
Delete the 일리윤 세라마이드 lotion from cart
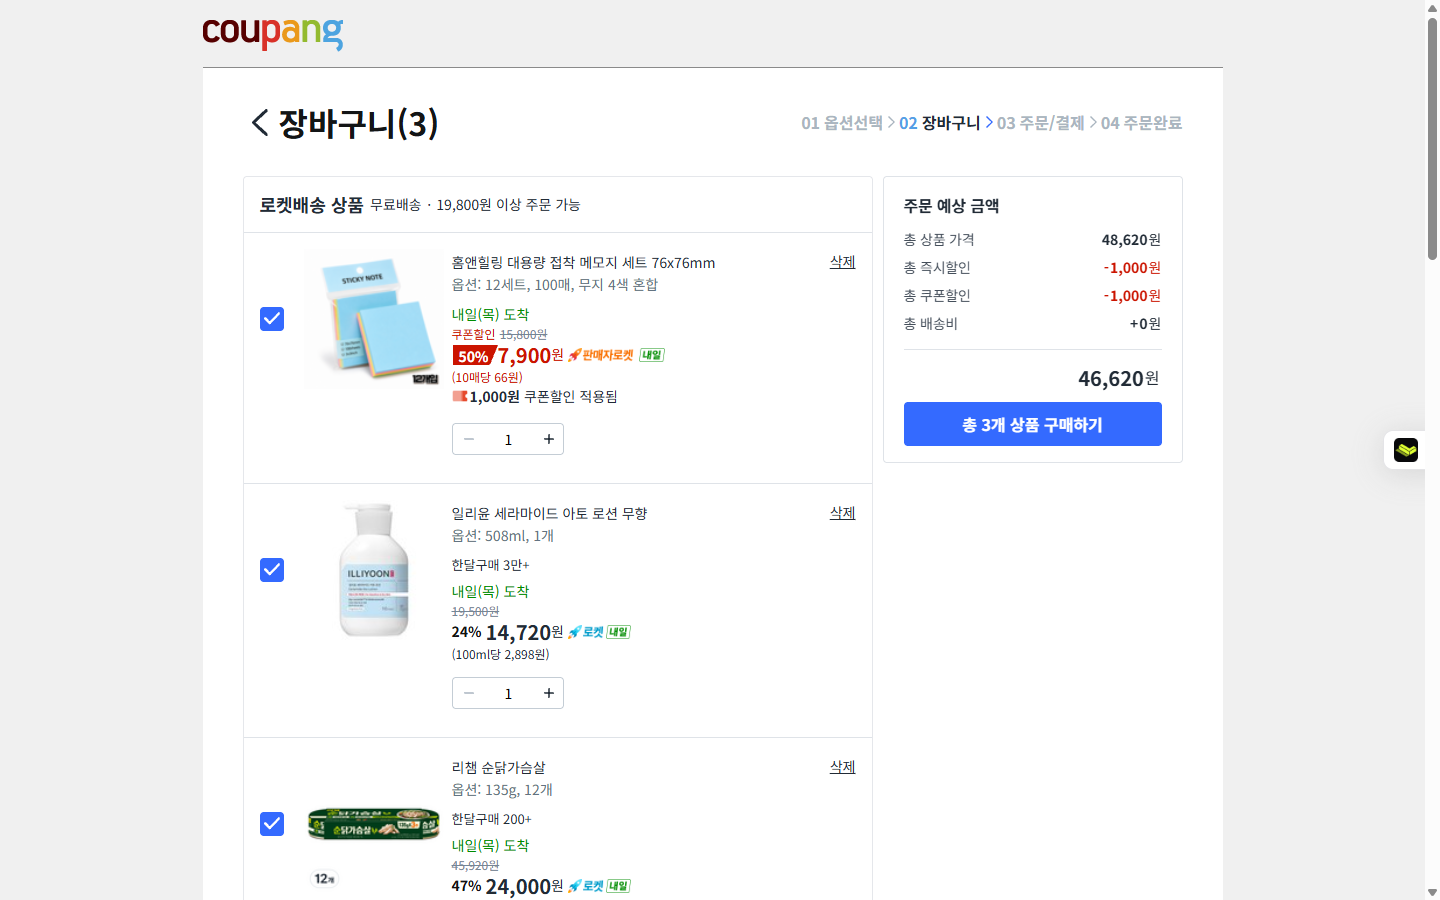coord(842,513)
